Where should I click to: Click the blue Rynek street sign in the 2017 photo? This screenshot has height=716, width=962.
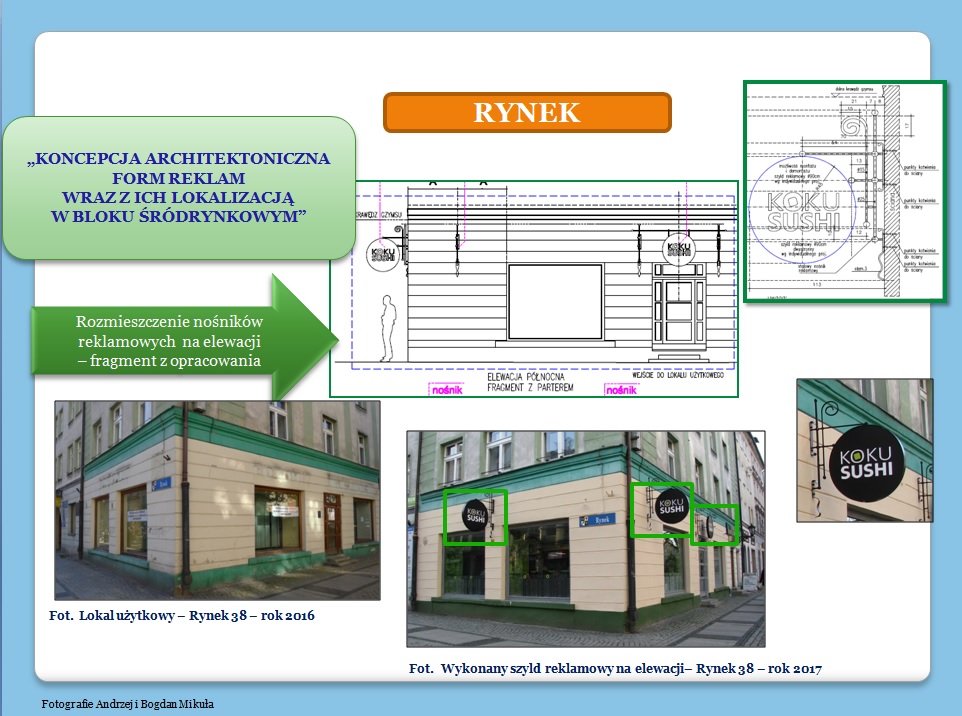tap(596, 520)
